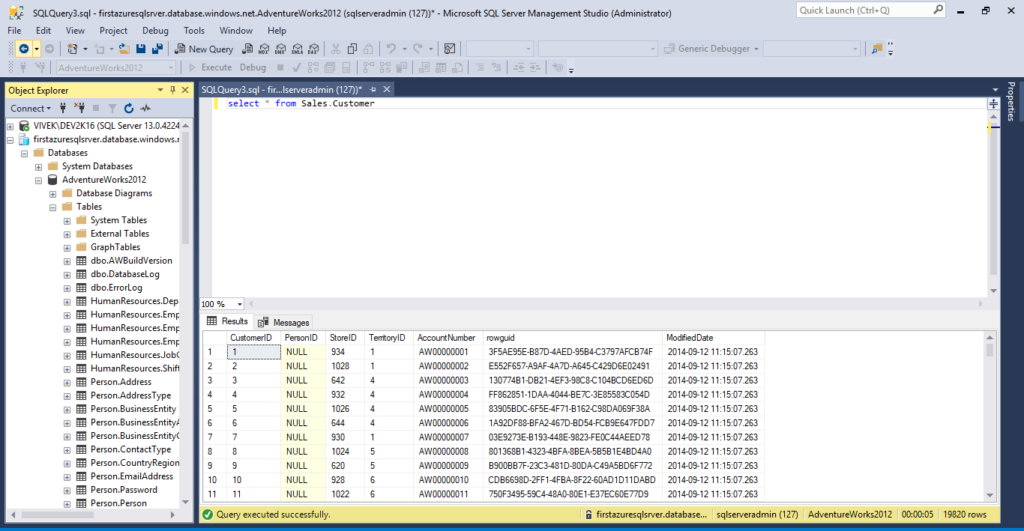
Task: Click the Parse checkmark icon
Action: coord(296,67)
